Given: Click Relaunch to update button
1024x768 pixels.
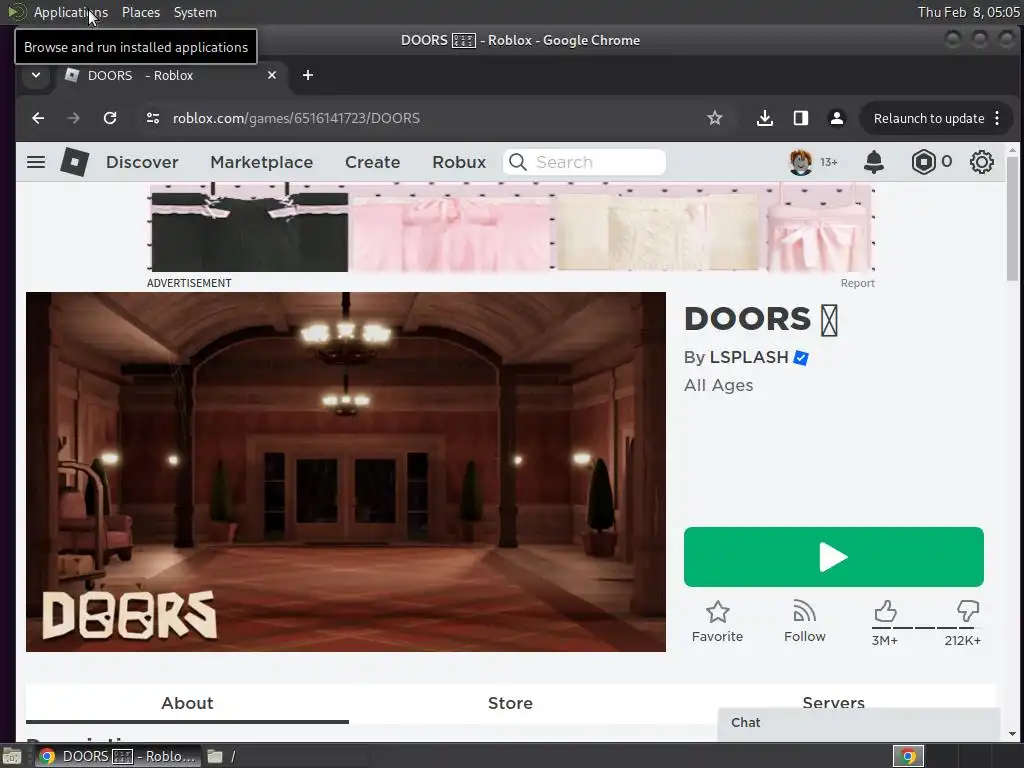Looking at the screenshot, I should [929, 118].
